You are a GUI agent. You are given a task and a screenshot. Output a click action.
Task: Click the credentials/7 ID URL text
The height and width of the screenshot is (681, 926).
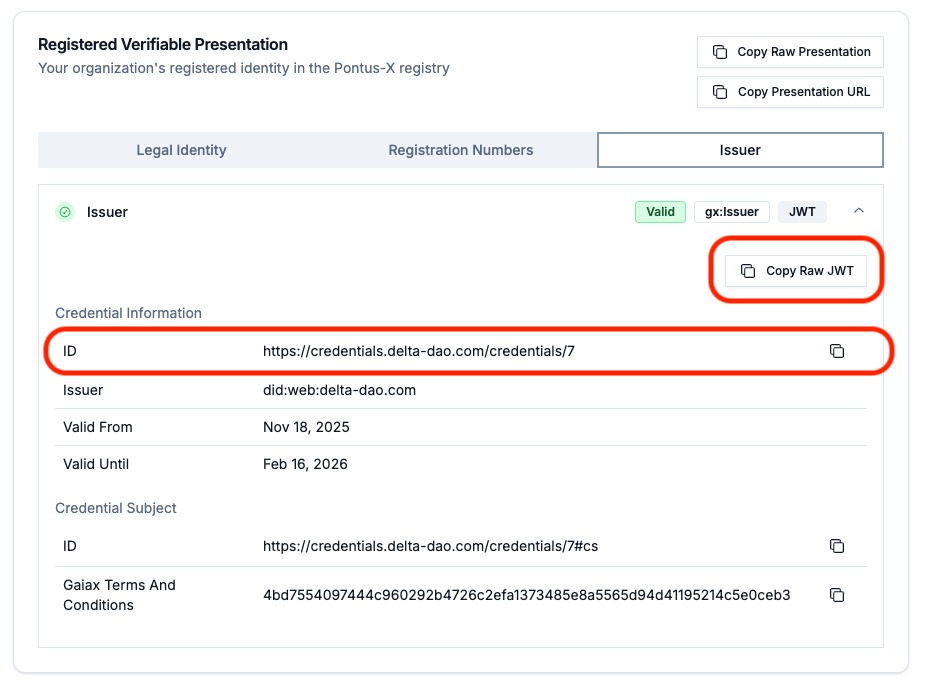418,351
